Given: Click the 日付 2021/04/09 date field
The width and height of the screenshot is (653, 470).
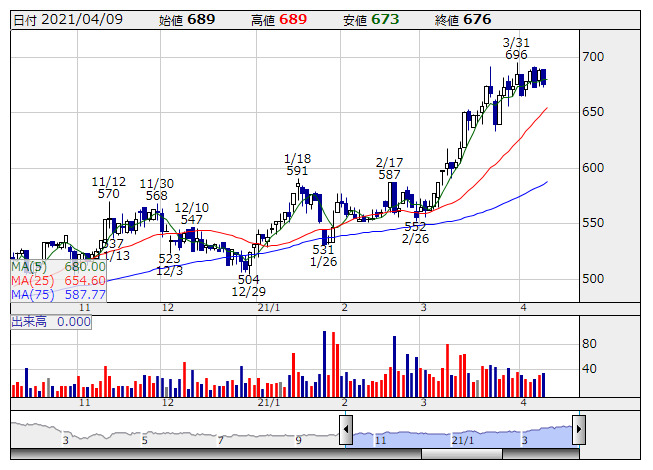Looking at the screenshot, I should click(x=68, y=20).
